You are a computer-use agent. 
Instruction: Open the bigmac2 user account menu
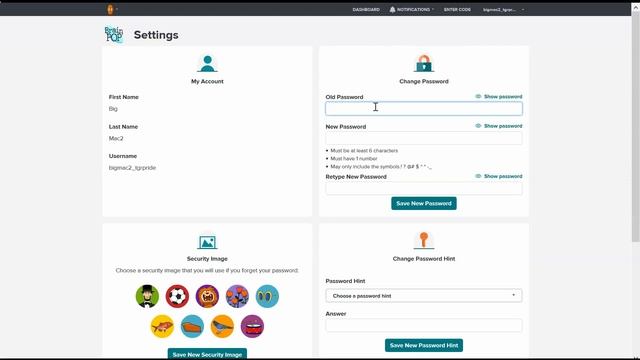click(503, 9)
